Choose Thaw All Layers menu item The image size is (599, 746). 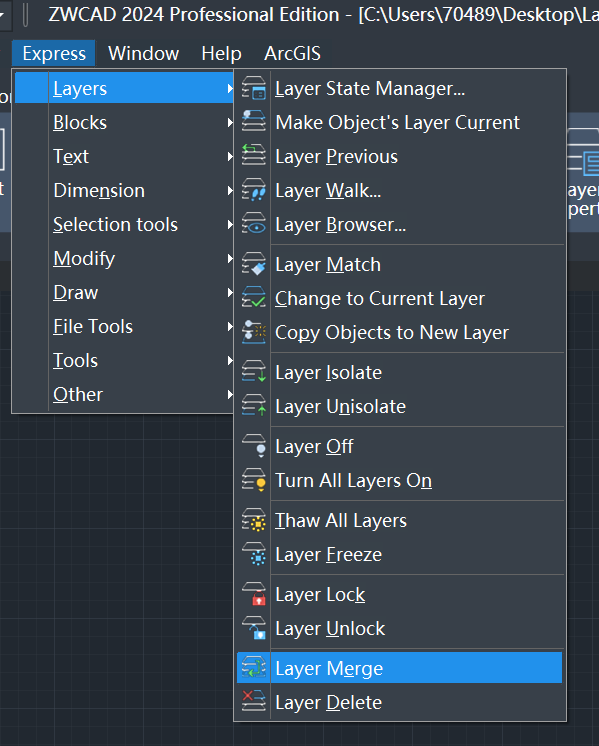pyautogui.click(x=400, y=520)
